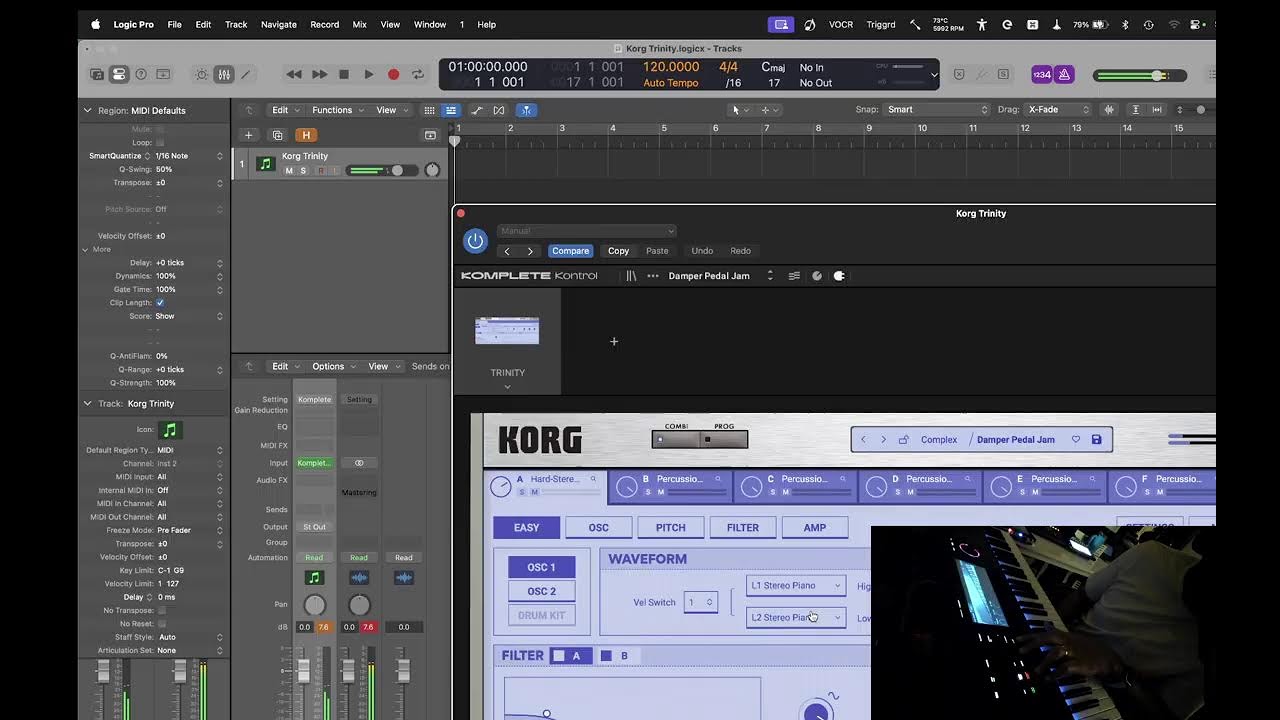
Task: Click the Korg Trinity track pan knob
Action: point(432,170)
